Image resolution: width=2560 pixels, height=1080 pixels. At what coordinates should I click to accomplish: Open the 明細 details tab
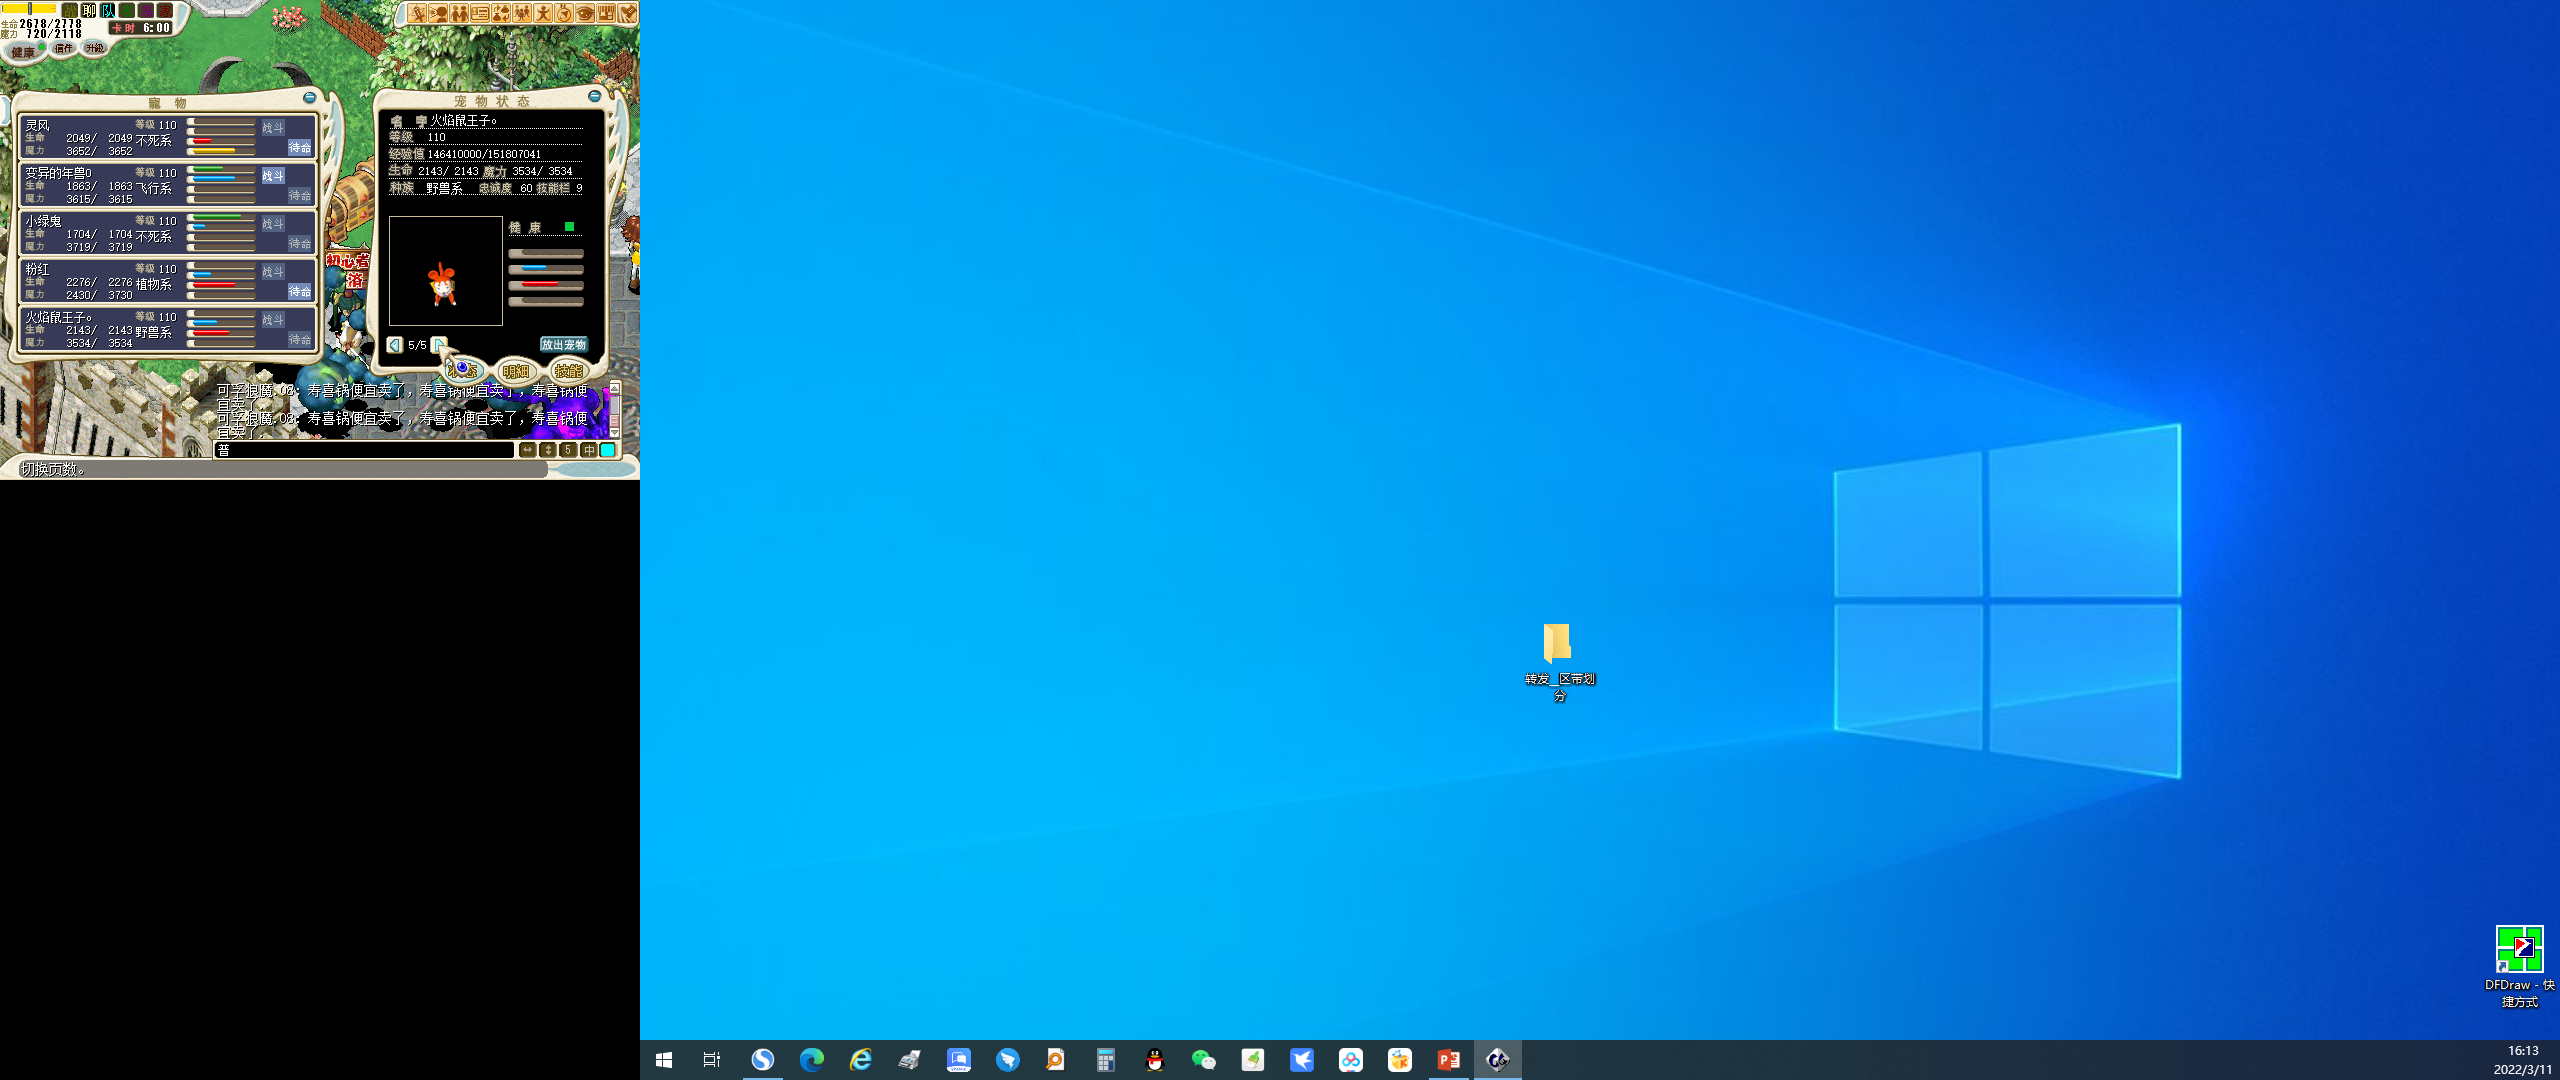(x=516, y=371)
